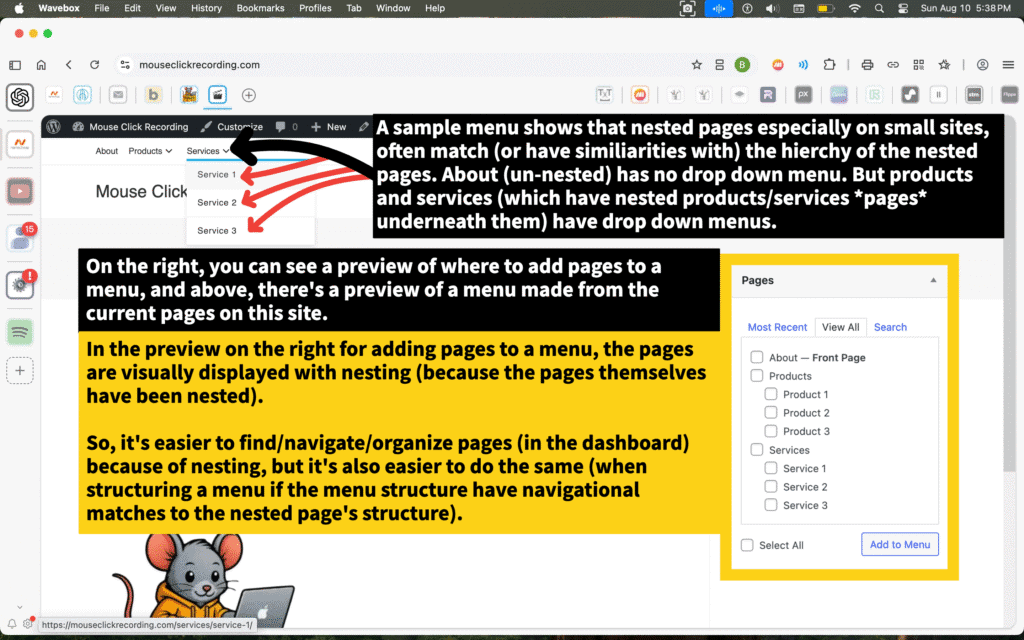Add a new tab with the plus icon
The width and height of the screenshot is (1024, 640).
(x=249, y=96)
